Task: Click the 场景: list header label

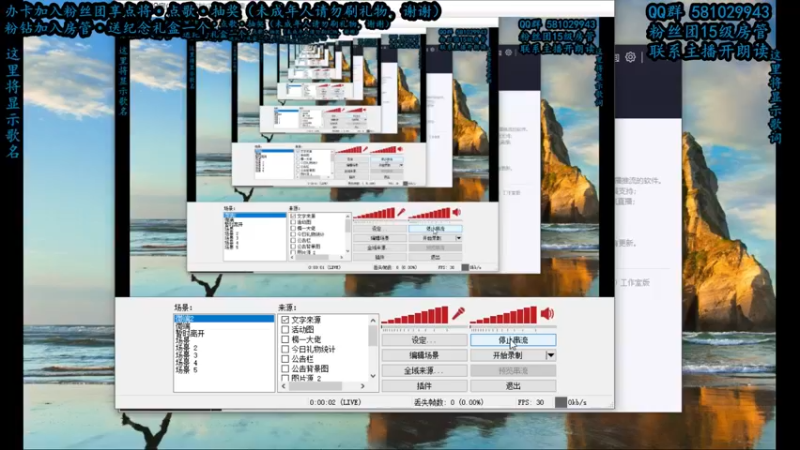Action: click(x=183, y=307)
